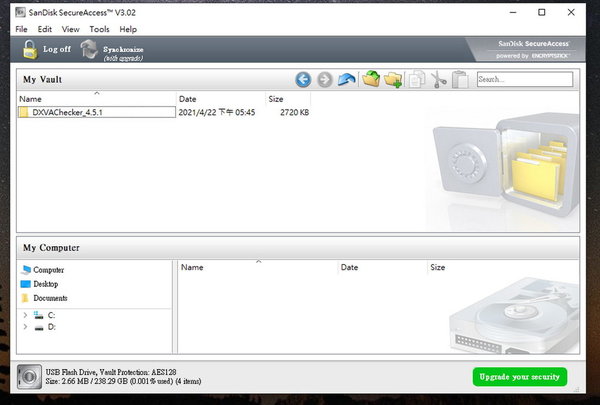The height and width of the screenshot is (405, 600).
Task: Click the Synchronize label text
Action: [x=123, y=49]
